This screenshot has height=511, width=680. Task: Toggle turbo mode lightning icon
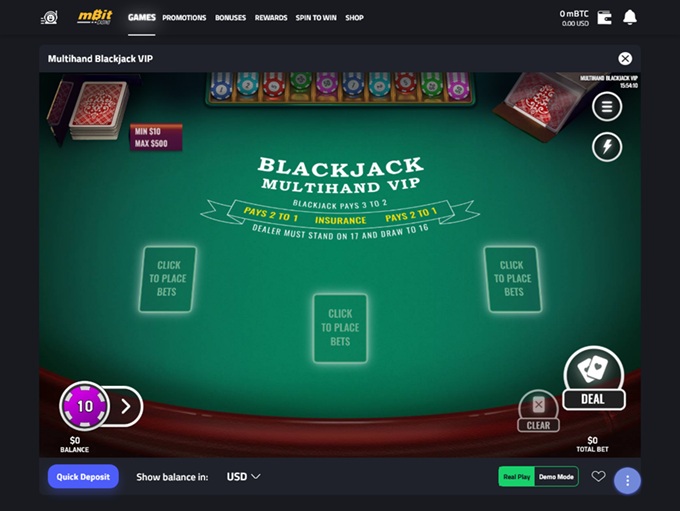pos(607,147)
